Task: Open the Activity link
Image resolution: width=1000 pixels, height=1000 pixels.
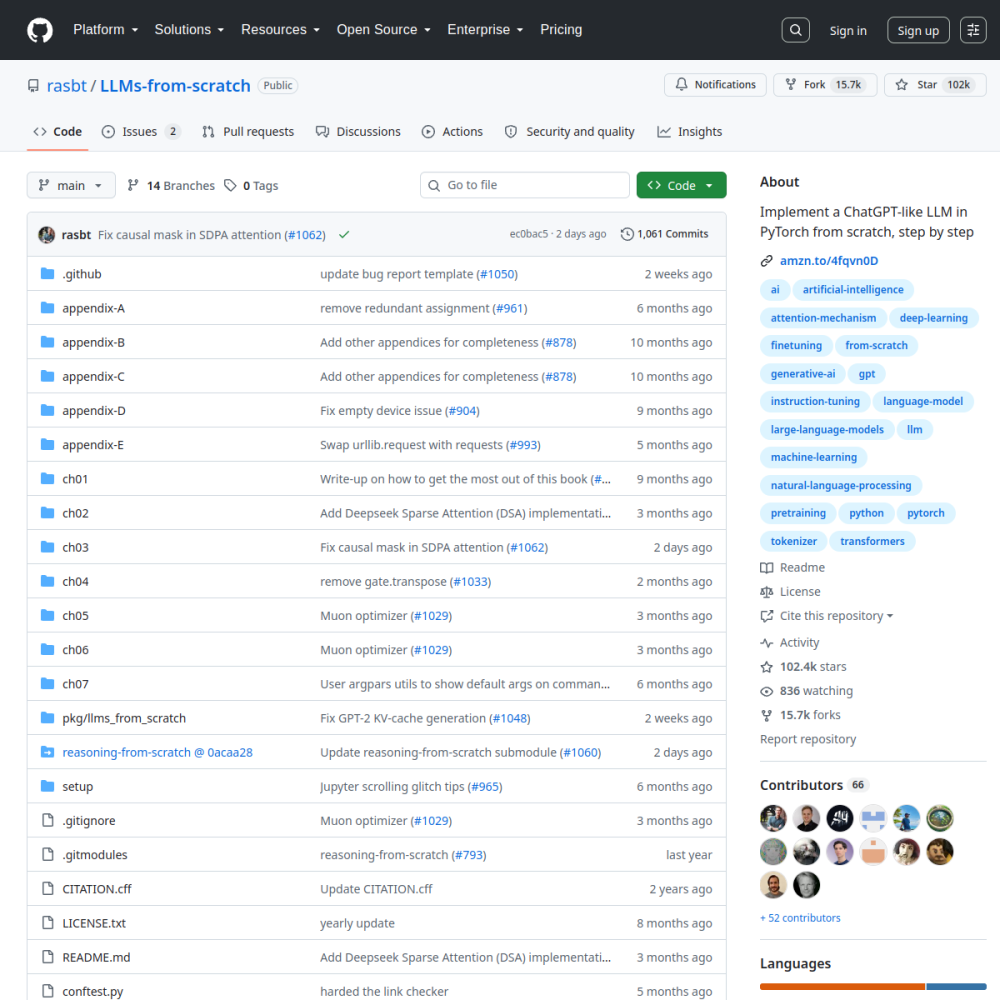Action: tap(790, 643)
